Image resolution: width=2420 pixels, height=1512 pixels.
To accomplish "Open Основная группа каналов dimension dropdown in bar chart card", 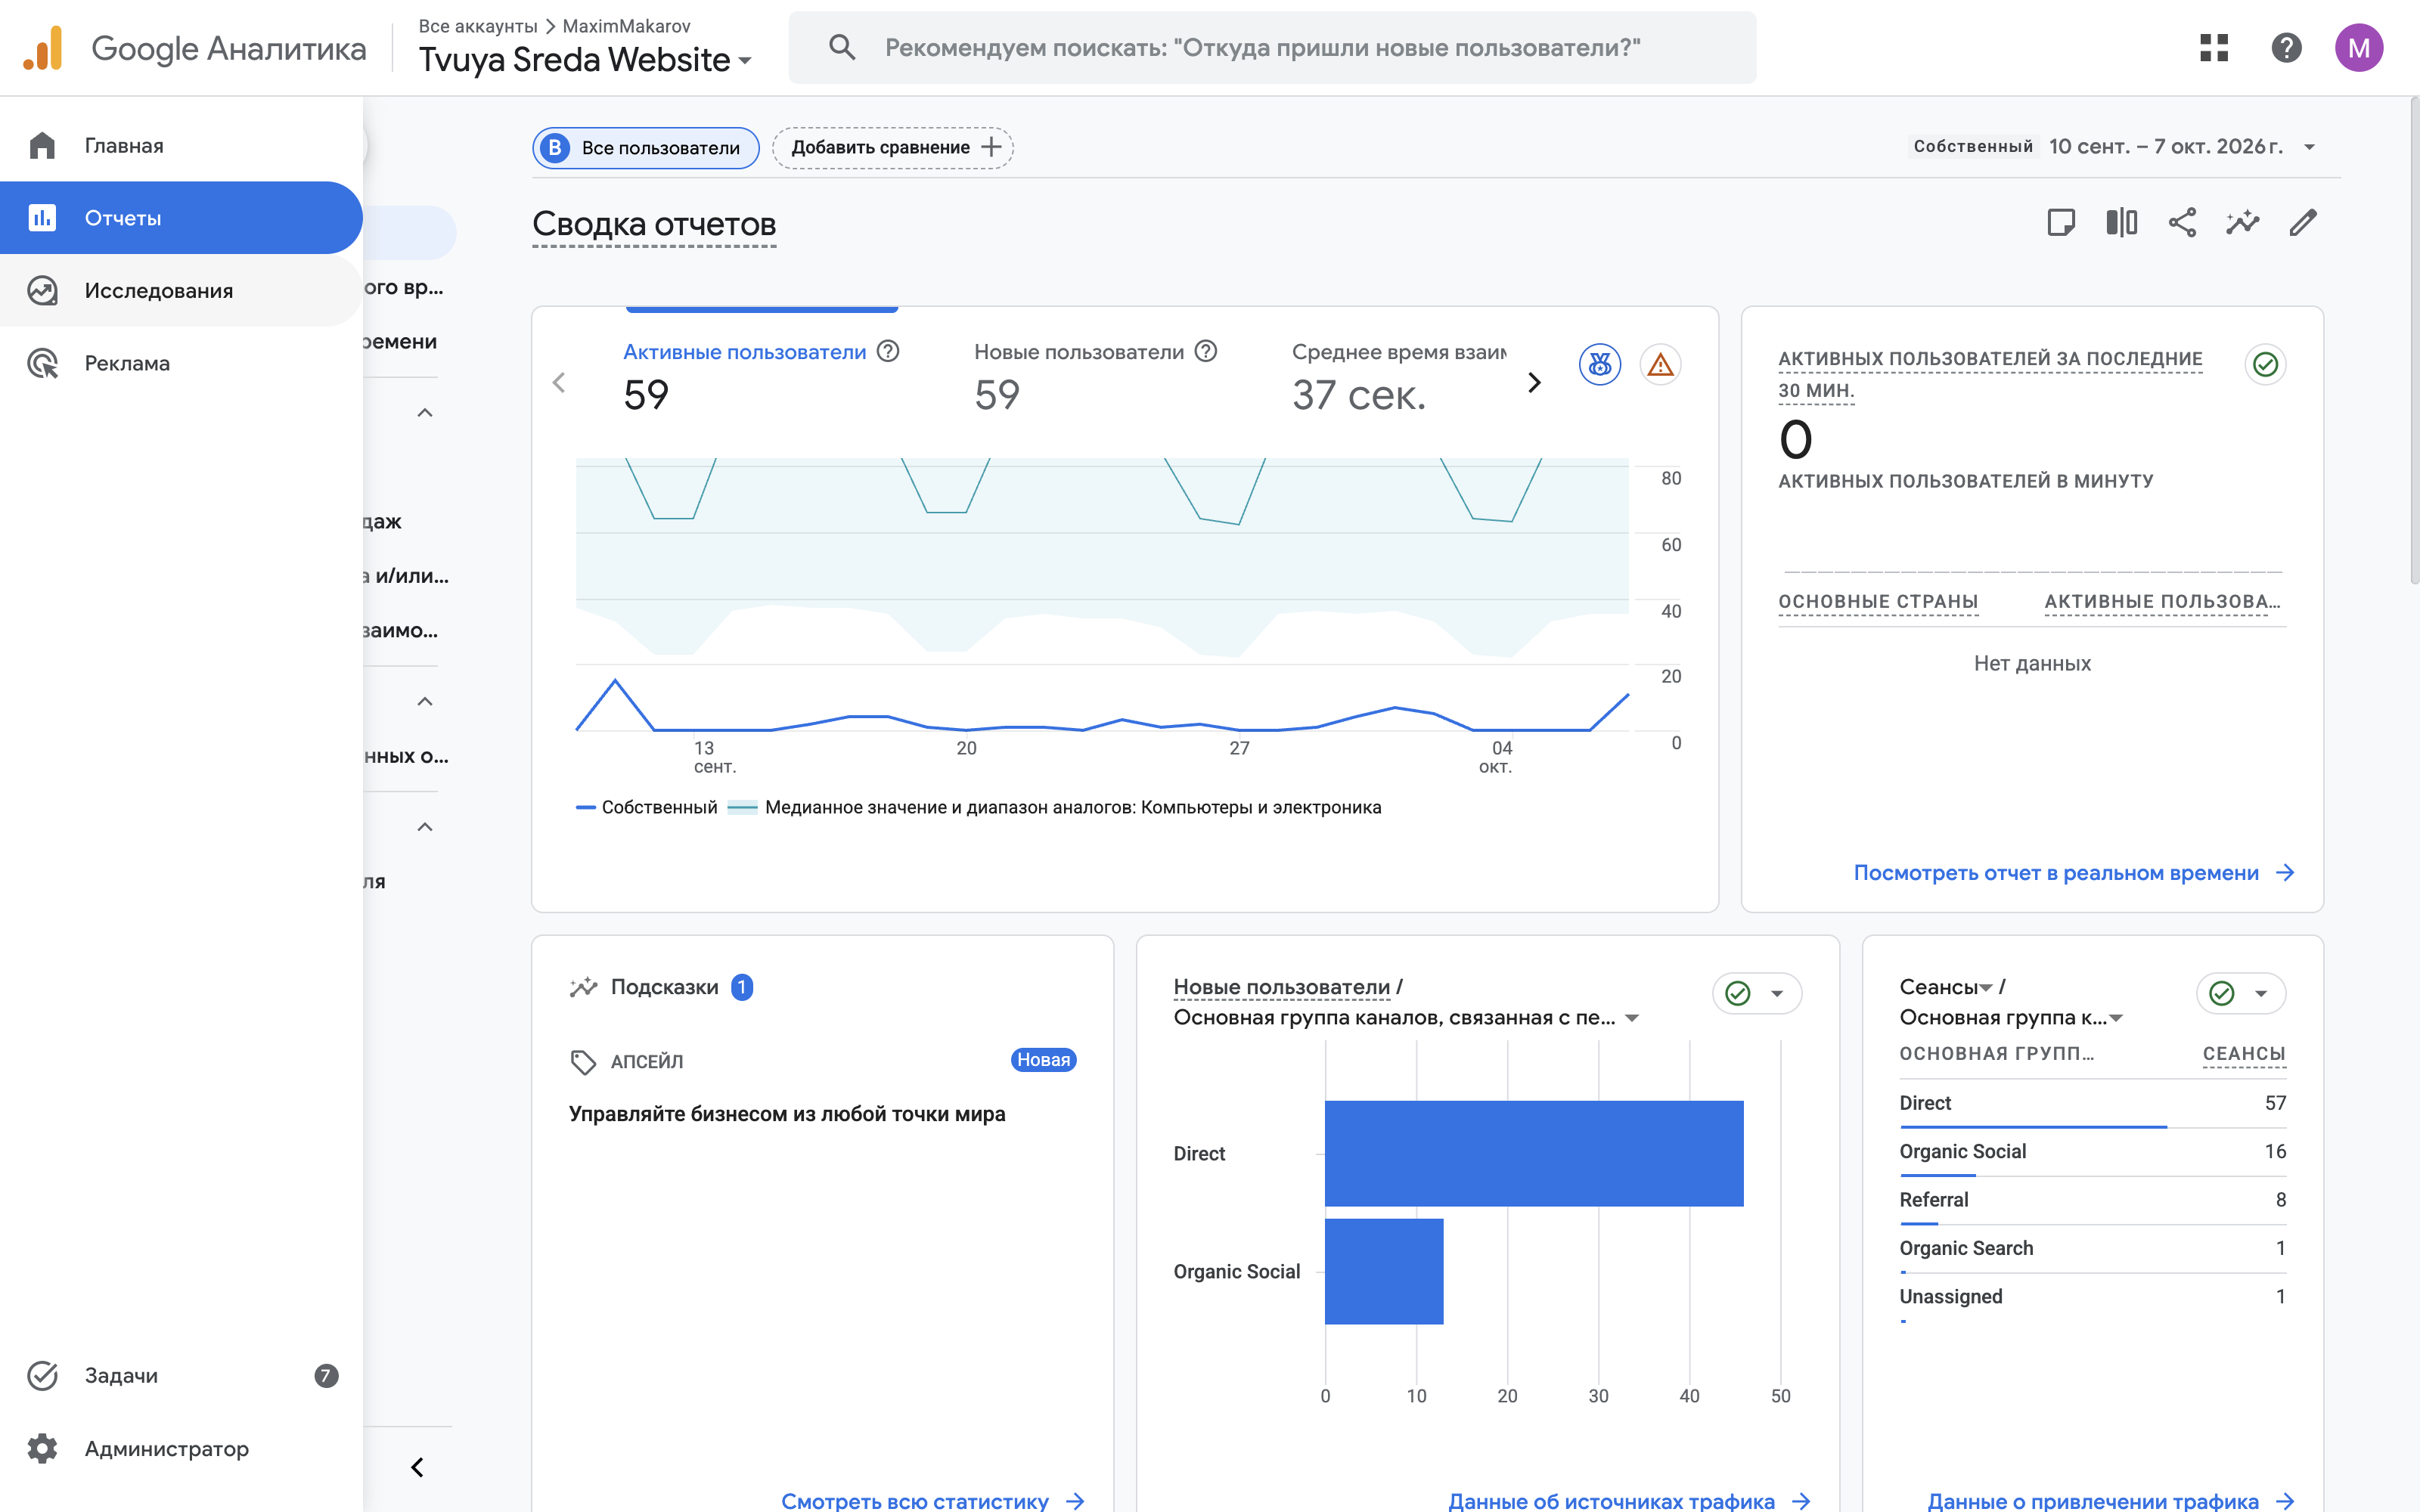I will click(1406, 1017).
